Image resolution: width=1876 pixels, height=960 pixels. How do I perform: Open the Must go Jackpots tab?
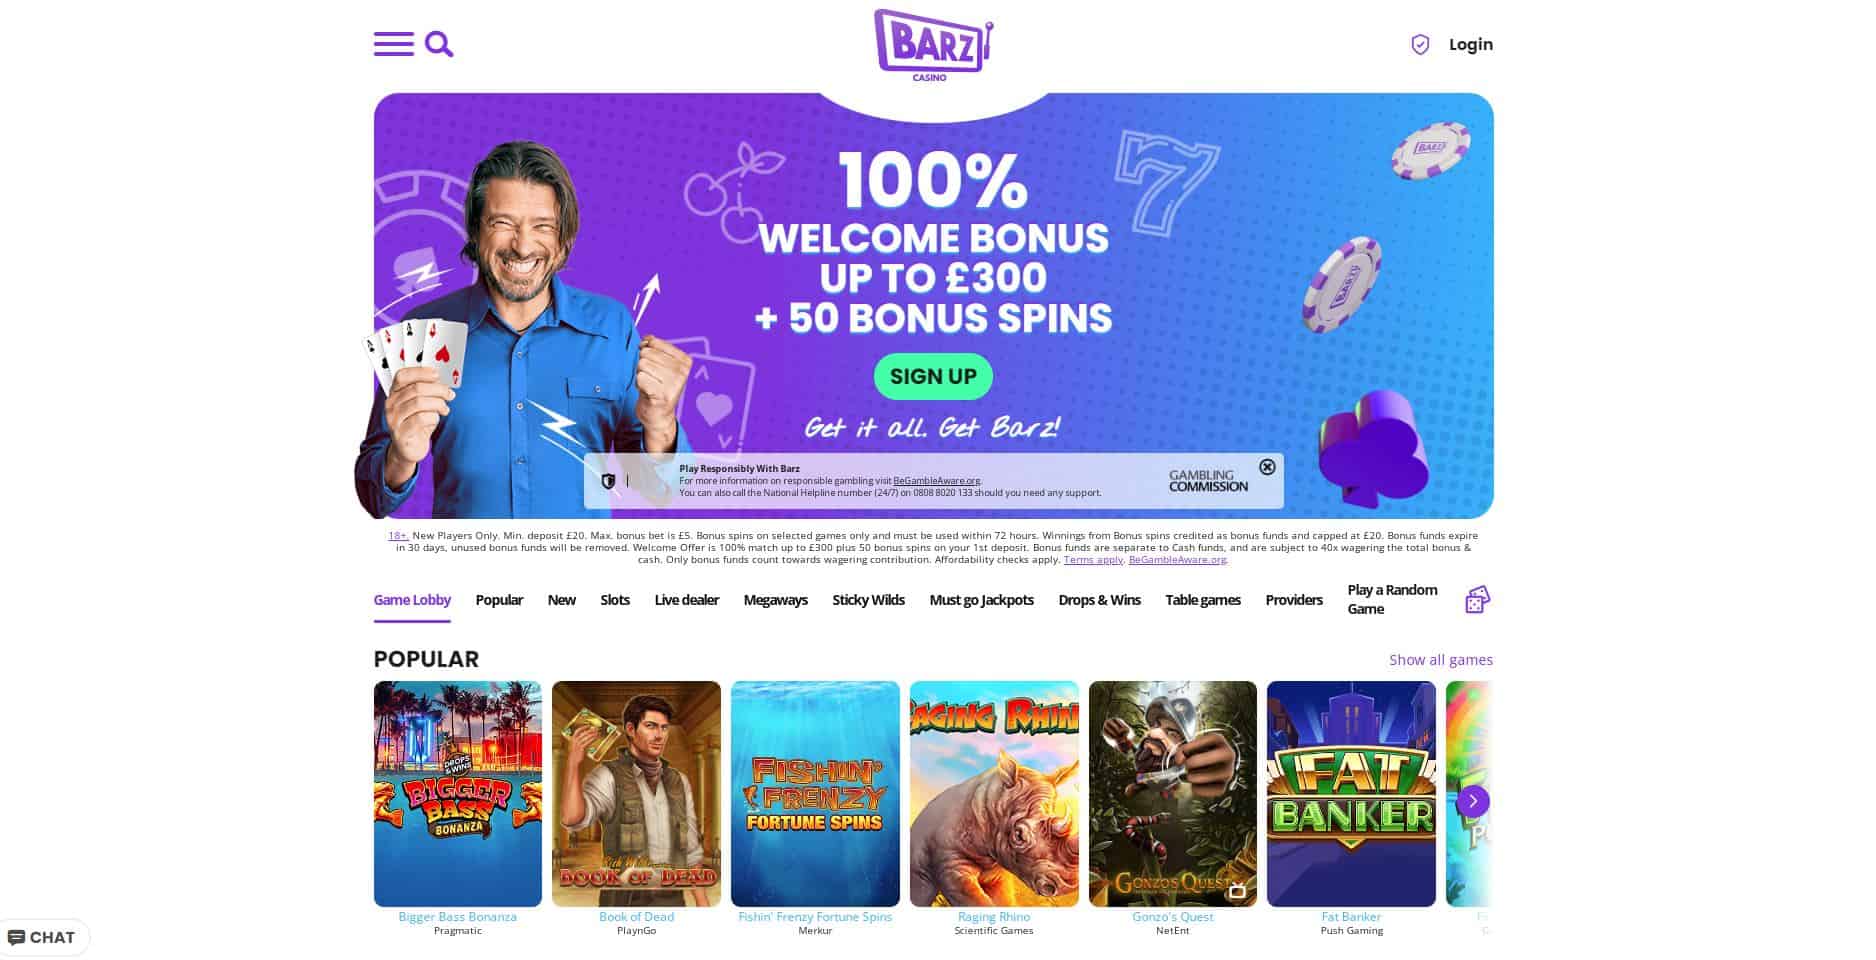tap(981, 600)
